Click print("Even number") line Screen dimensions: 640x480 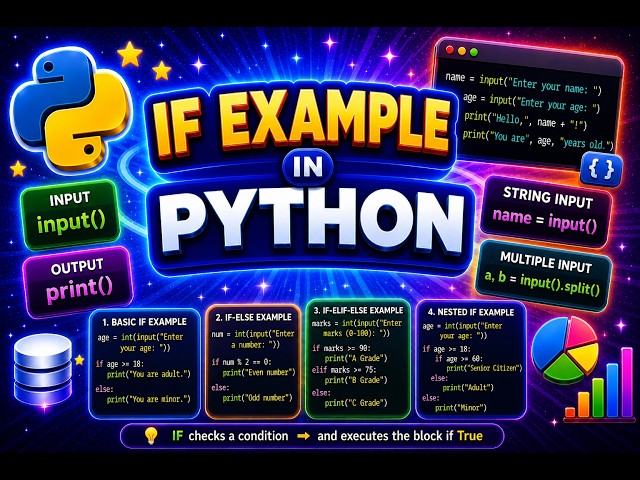click(x=259, y=372)
